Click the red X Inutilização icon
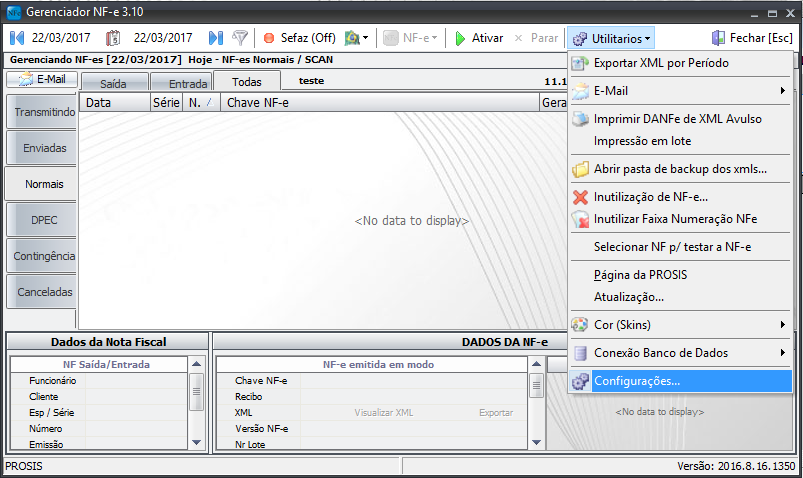803x478 pixels. tap(580, 197)
